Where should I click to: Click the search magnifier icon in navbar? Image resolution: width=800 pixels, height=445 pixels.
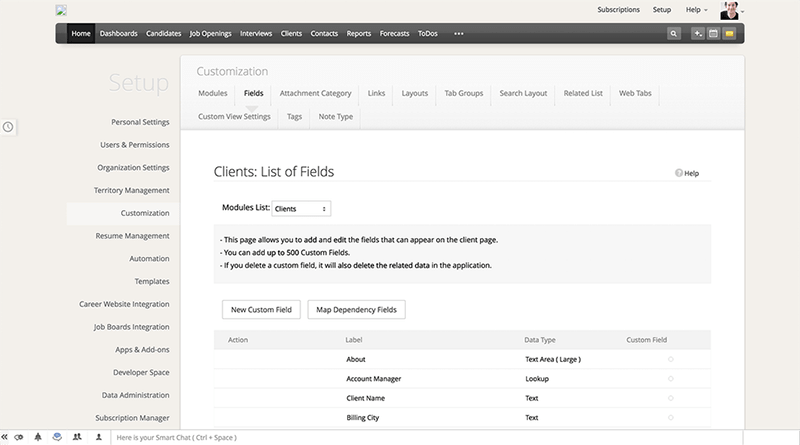pos(674,33)
